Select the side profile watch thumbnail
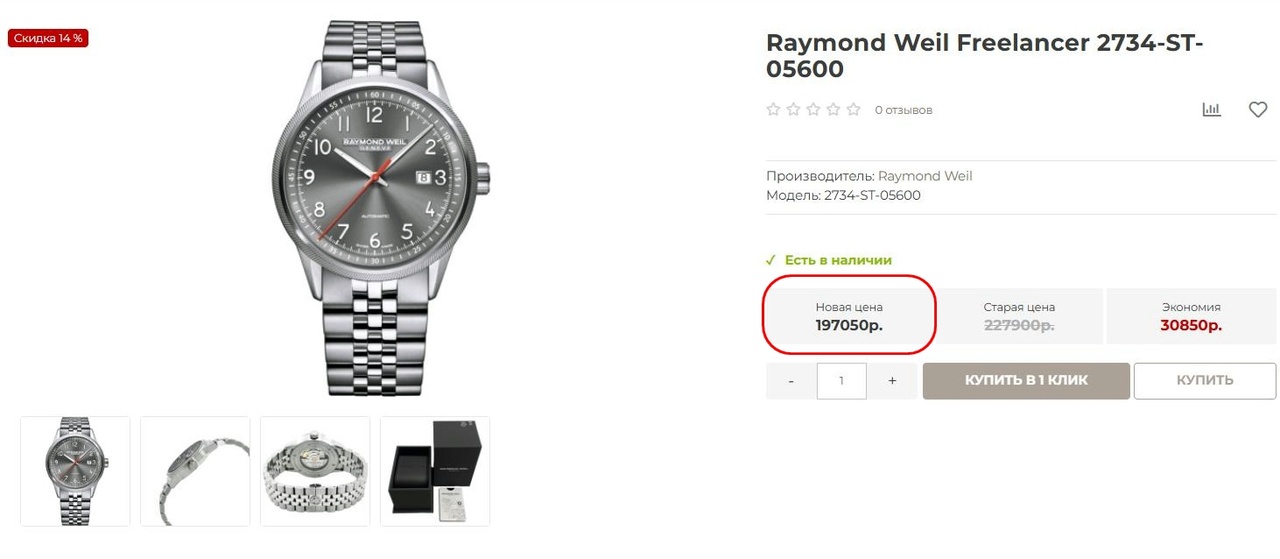Image resolution: width=1280 pixels, height=559 pixels. coord(195,471)
